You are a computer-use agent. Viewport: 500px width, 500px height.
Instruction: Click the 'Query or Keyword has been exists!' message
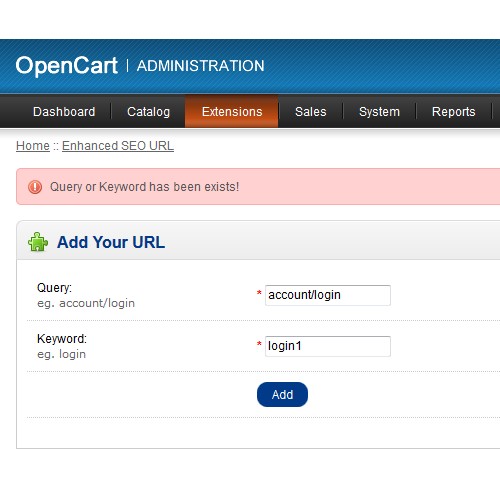pyautogui.click(x=144, y=187)
